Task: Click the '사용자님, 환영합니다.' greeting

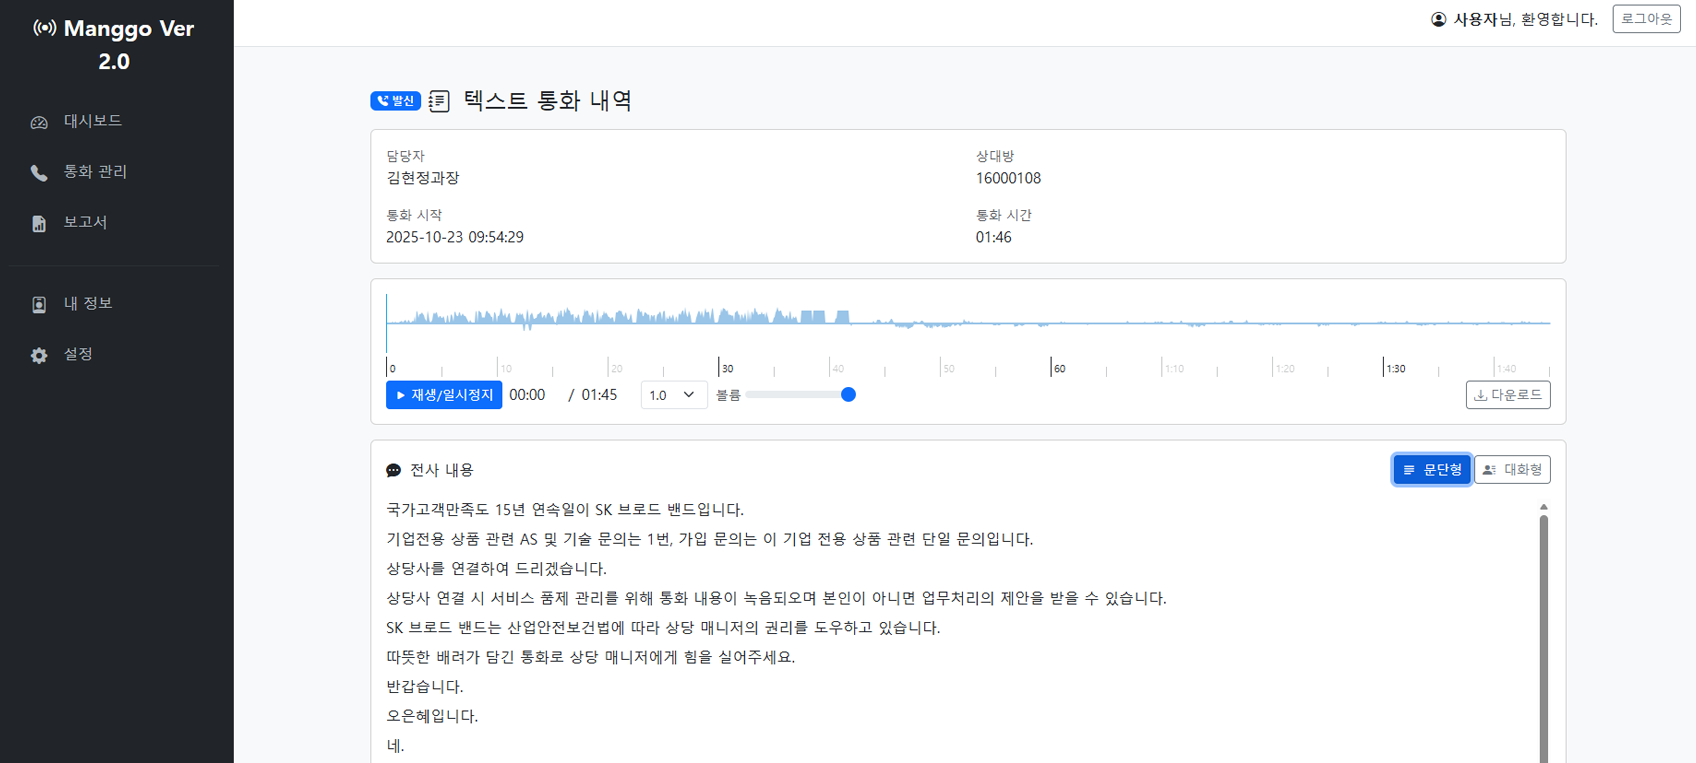Action: [1525, 19]
